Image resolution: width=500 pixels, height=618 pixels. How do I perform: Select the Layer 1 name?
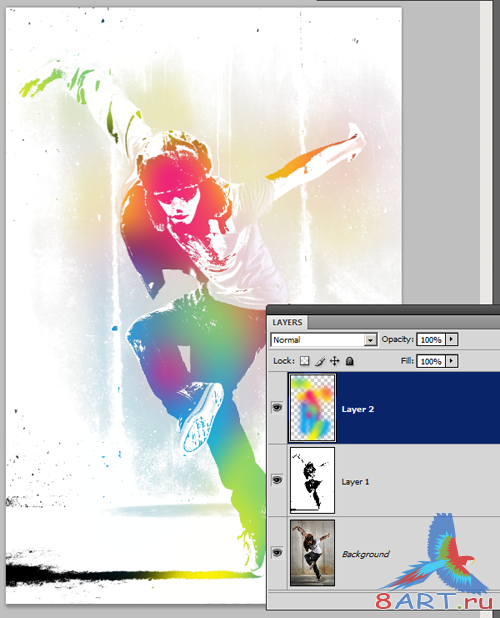click(355, 482)
